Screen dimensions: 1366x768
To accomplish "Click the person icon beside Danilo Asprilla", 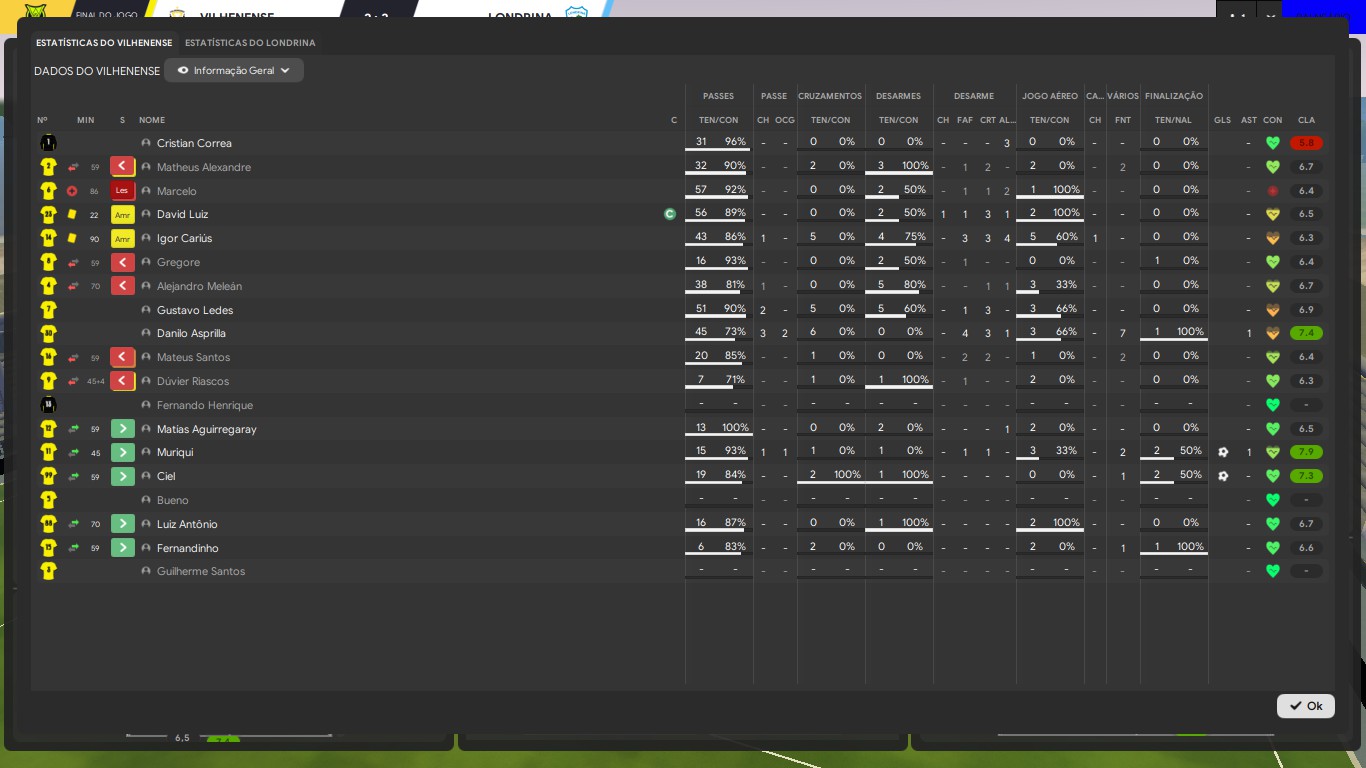I will pos(146,334).
